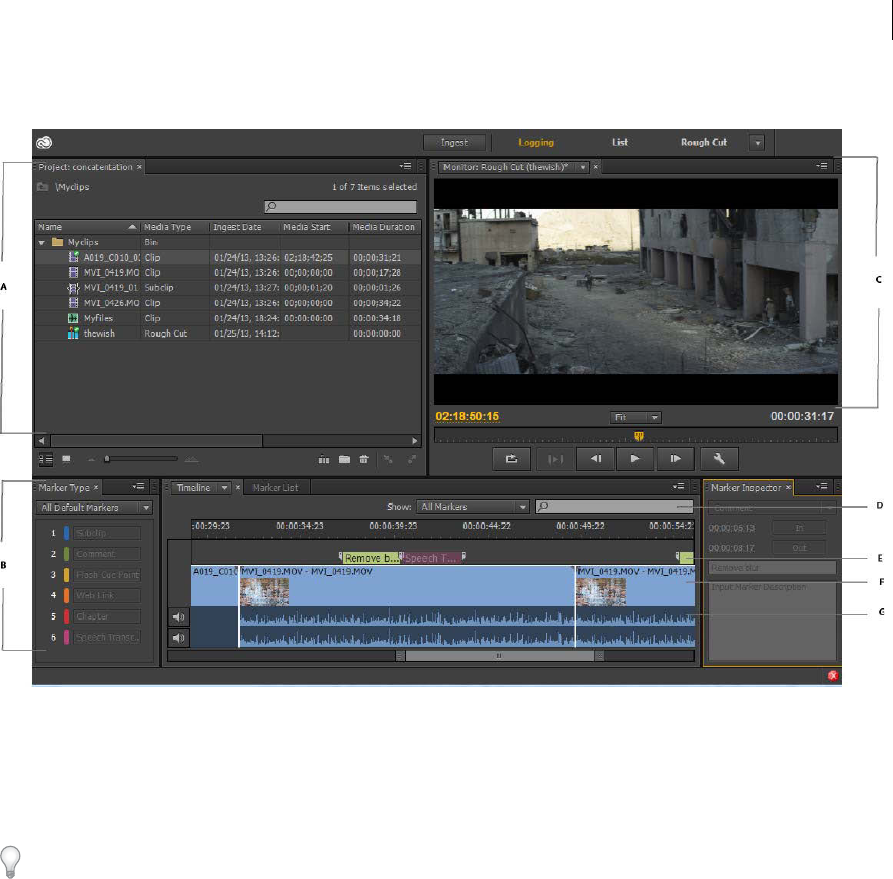Open the workspace dropdown after Rough Cut
The image size is (893, 879).
(x=757, y=143)
